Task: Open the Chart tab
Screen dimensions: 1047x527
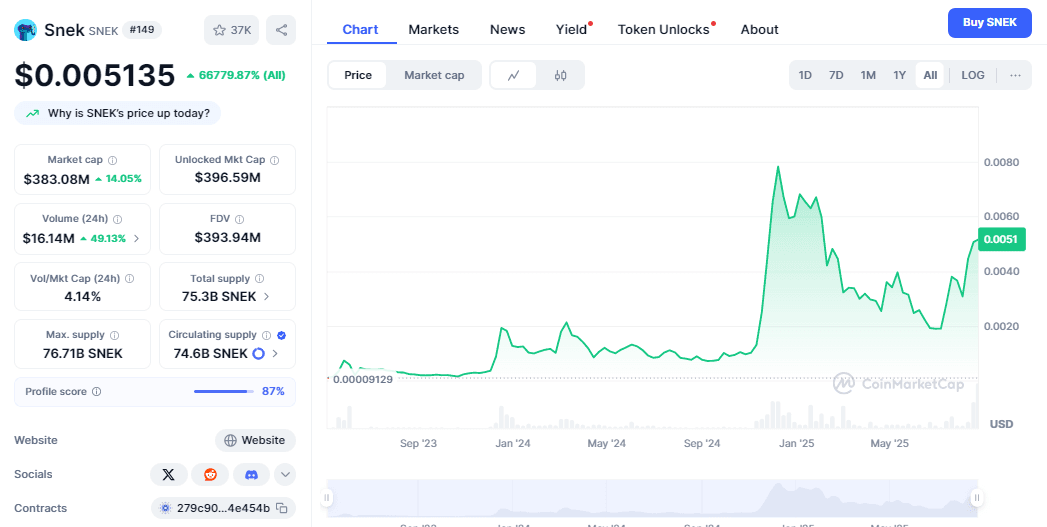Action: pyautogui.click(x=361, y=29)
